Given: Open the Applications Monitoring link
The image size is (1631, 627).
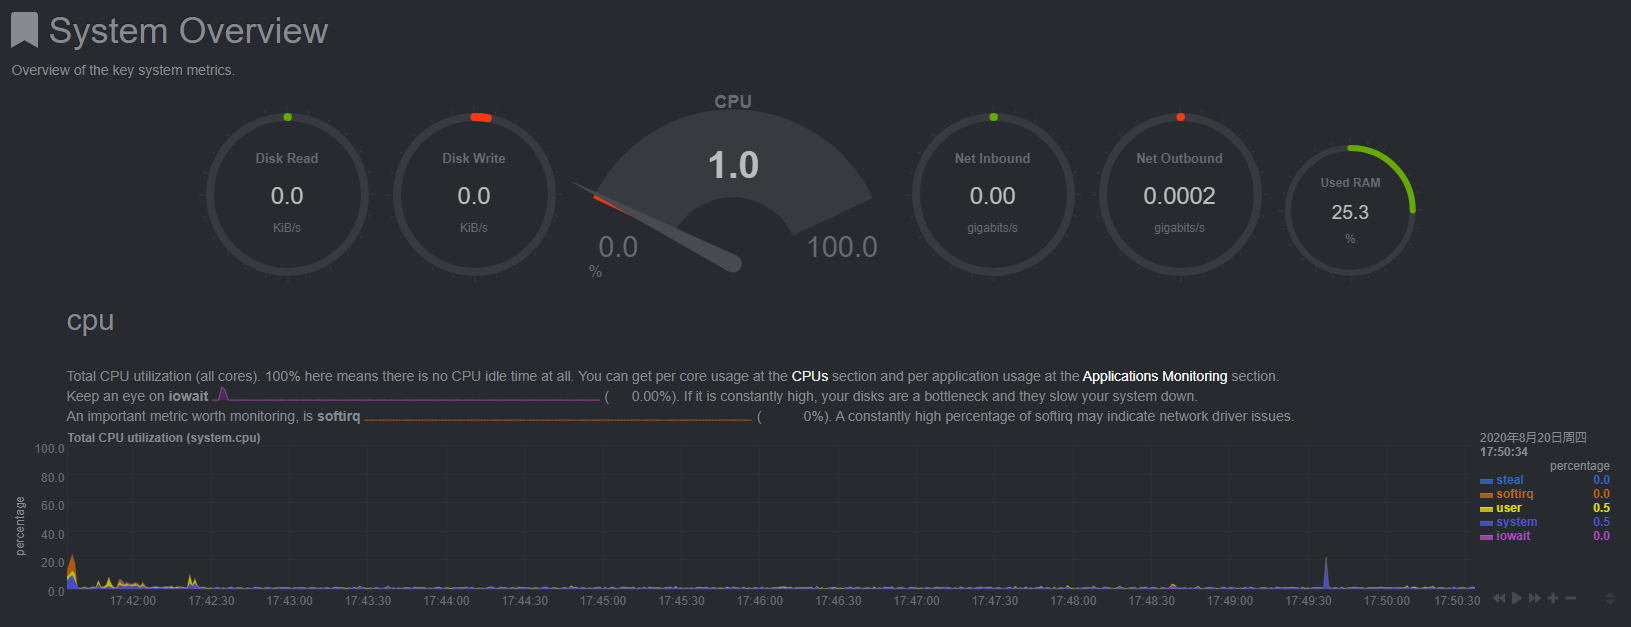Looking at the screenshot, I should pyautogui.click(x=1154, y=376).
